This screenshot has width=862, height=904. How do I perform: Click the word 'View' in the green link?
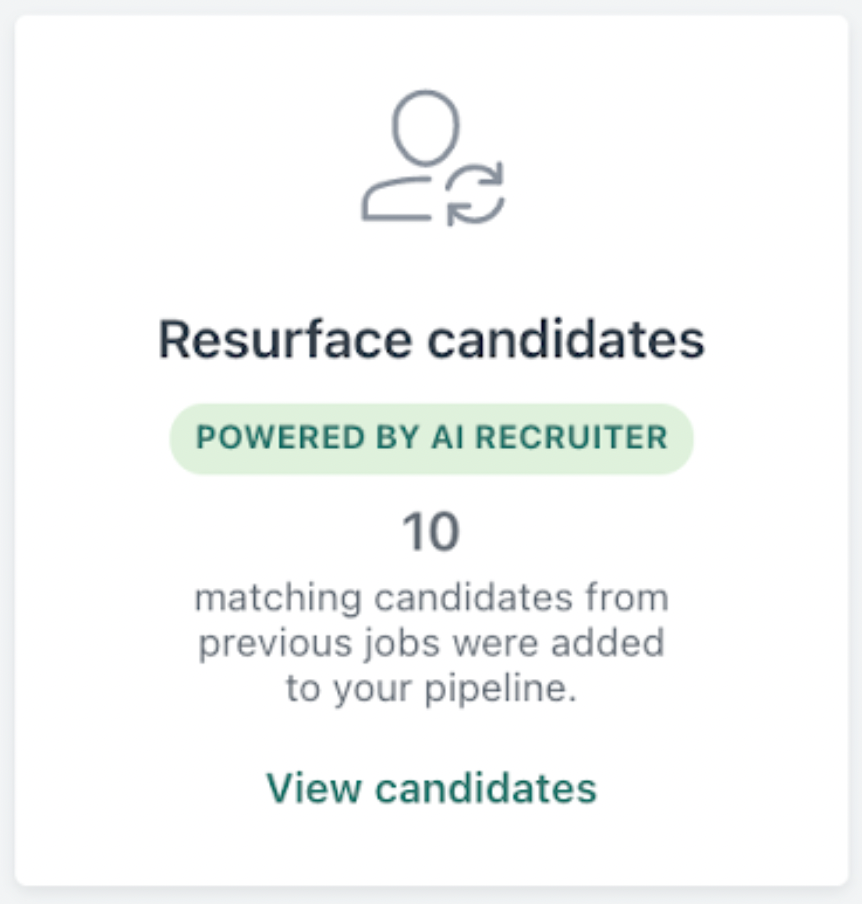[x=314, y=788]
